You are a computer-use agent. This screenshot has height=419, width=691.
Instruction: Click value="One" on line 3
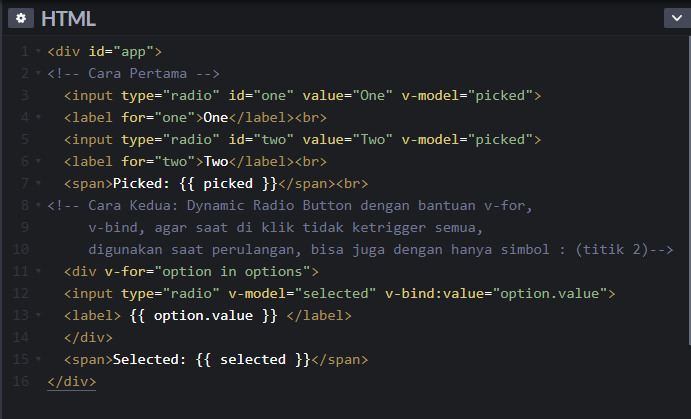(x=347, y=96)
